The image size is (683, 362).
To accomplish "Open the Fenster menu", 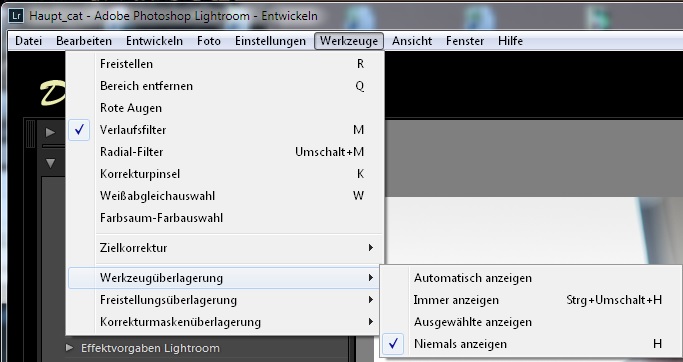I will [x=465, y=41].
